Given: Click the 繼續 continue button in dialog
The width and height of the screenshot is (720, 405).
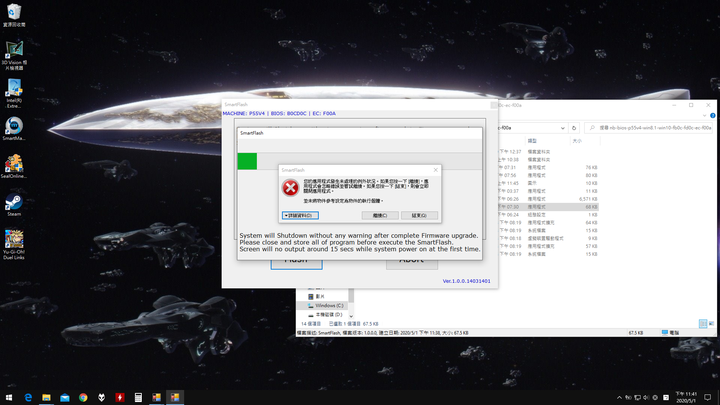Looking at the screenshot, I should 380,215.
